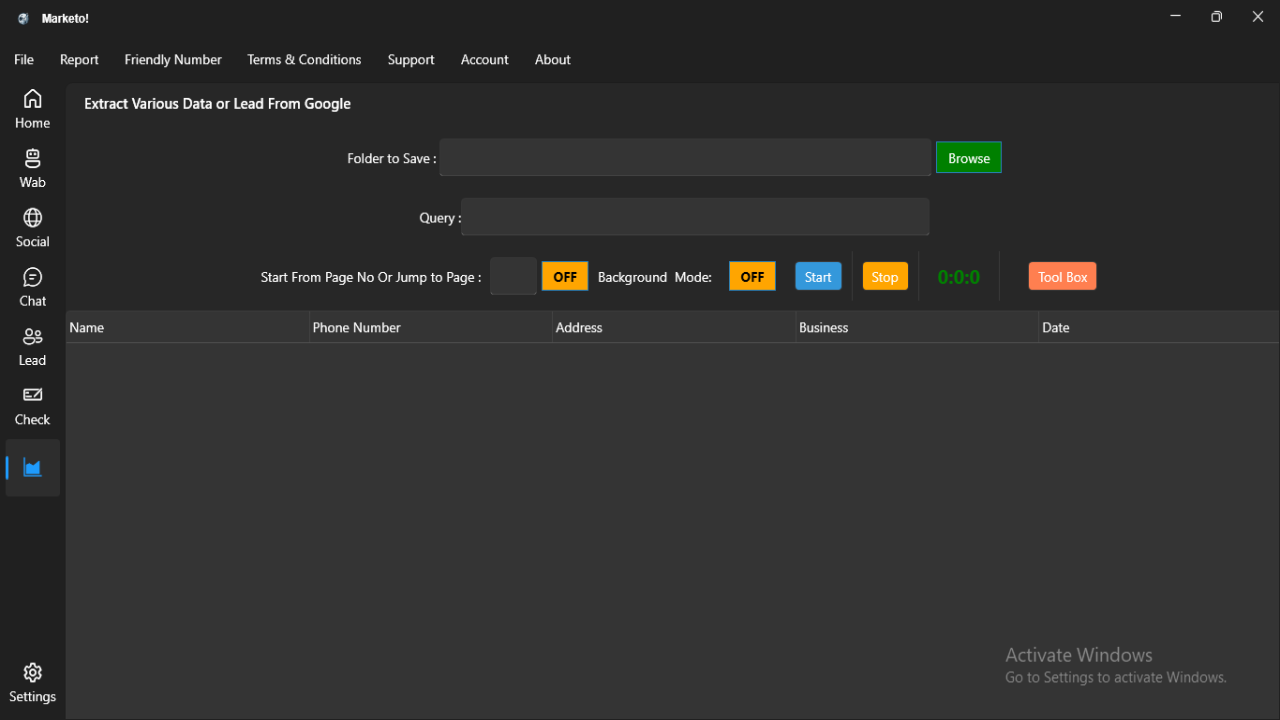Open the Home panel from sidebar
The image size is (1280, 720).
tap(32, 107)
